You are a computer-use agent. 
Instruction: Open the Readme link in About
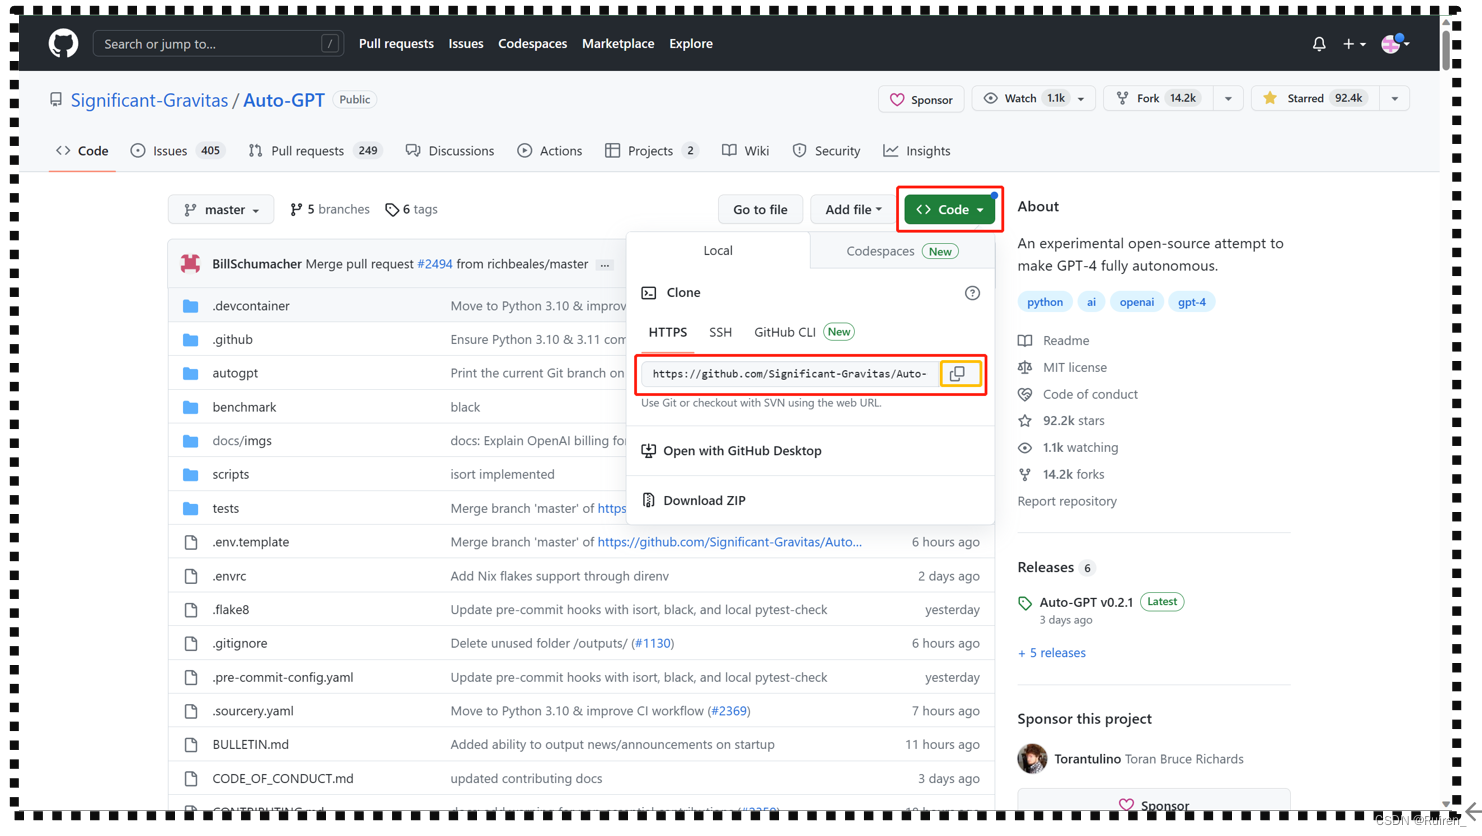tap(1066, 341)
